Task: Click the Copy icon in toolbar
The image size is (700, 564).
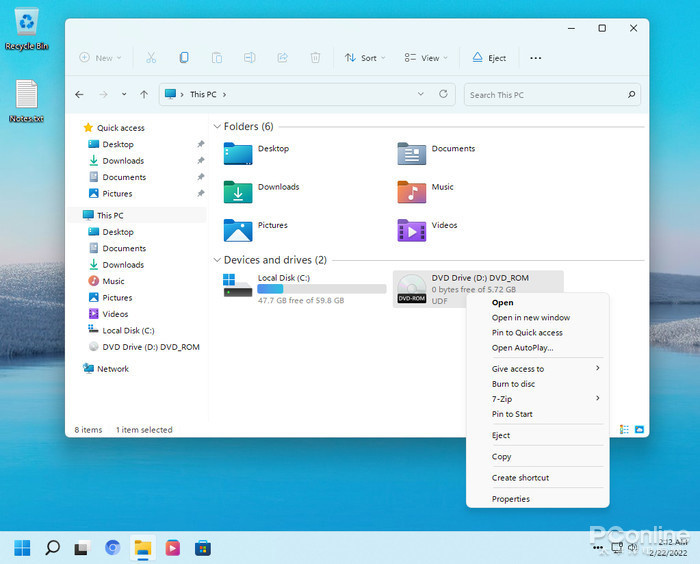Action: click(x=184, y=58)
